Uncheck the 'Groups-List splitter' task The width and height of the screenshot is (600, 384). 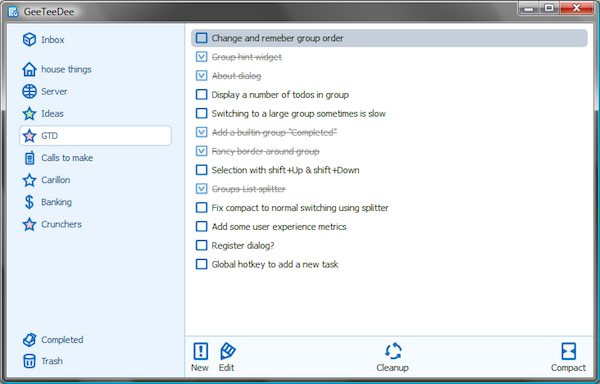201,189
